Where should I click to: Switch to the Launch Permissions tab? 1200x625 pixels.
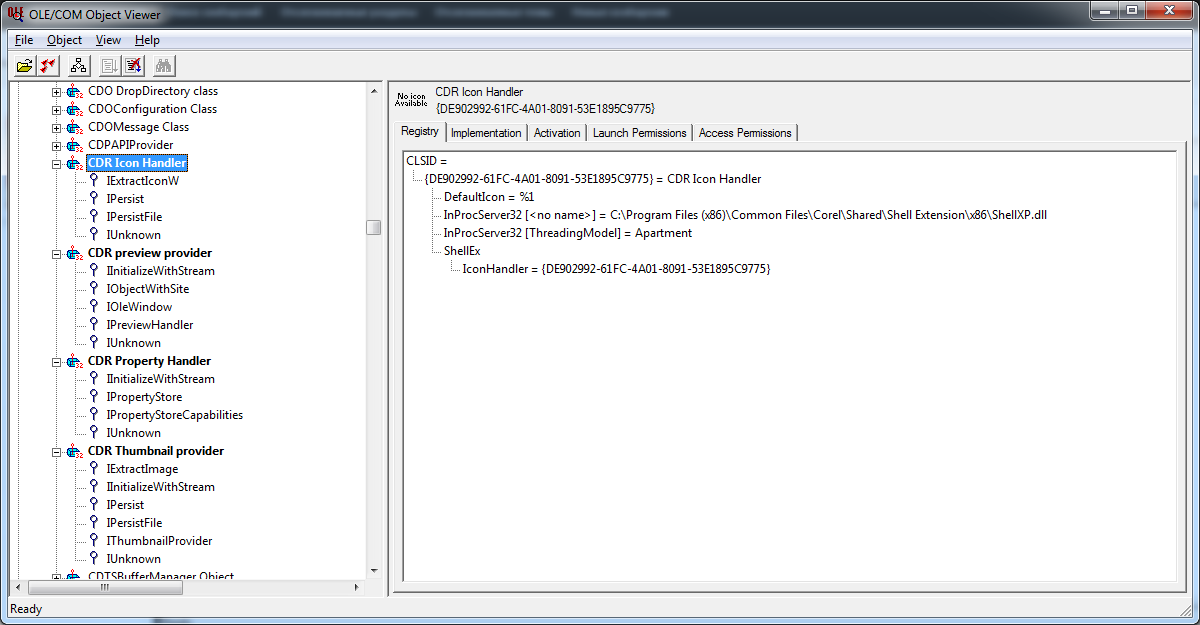click(640, 133)
